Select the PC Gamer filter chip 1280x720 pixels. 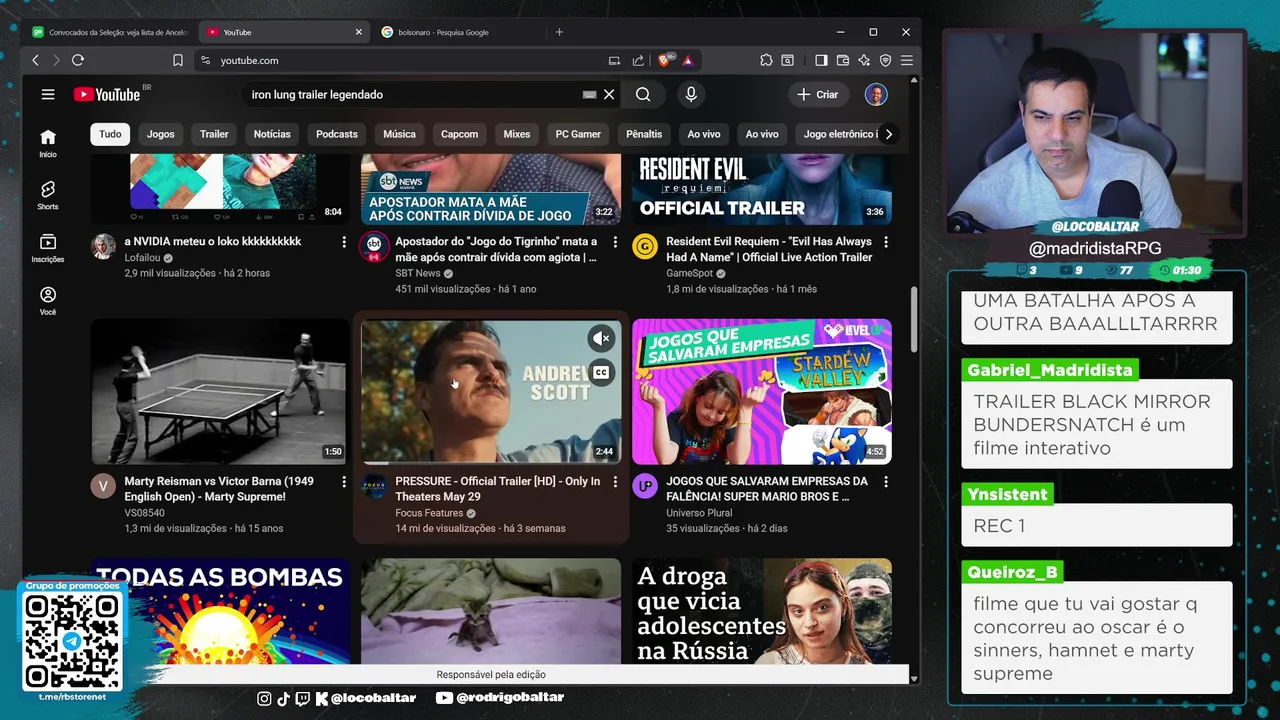pos(578,134)
